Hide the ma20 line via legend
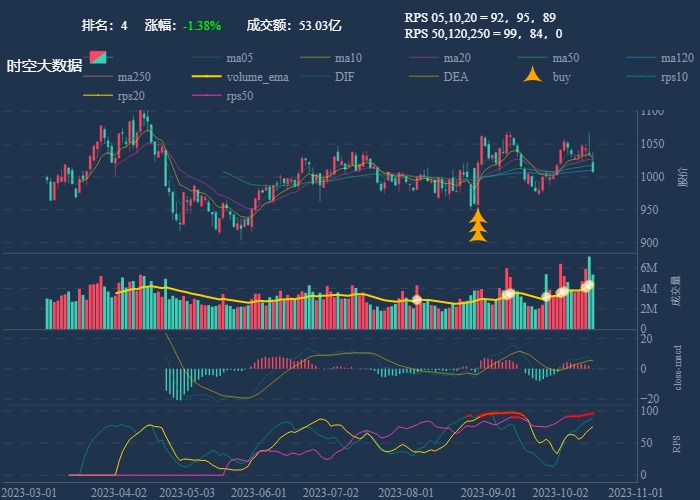Image resolution: width=700 pixels, height=500 pixels. click(x=440, y=58)
